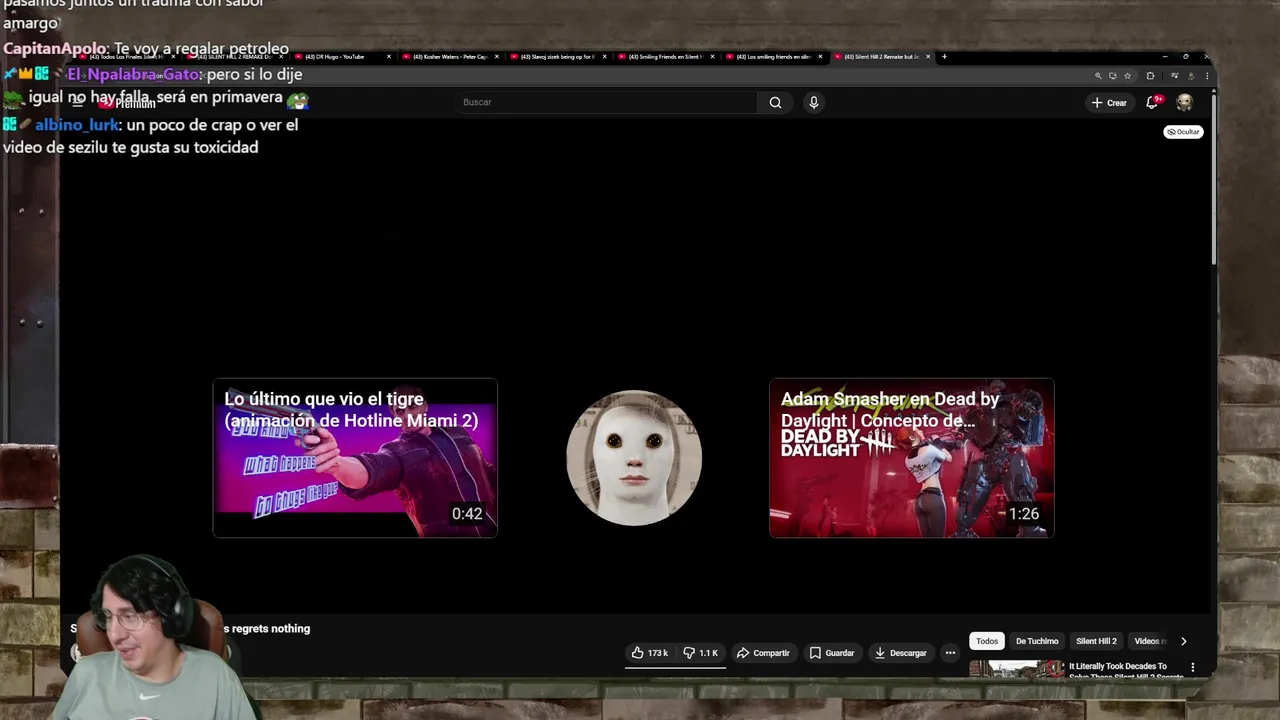Viewport: 1280px width, 720px height.
Task: Click the Crear button
Action: pos(1109,102)
